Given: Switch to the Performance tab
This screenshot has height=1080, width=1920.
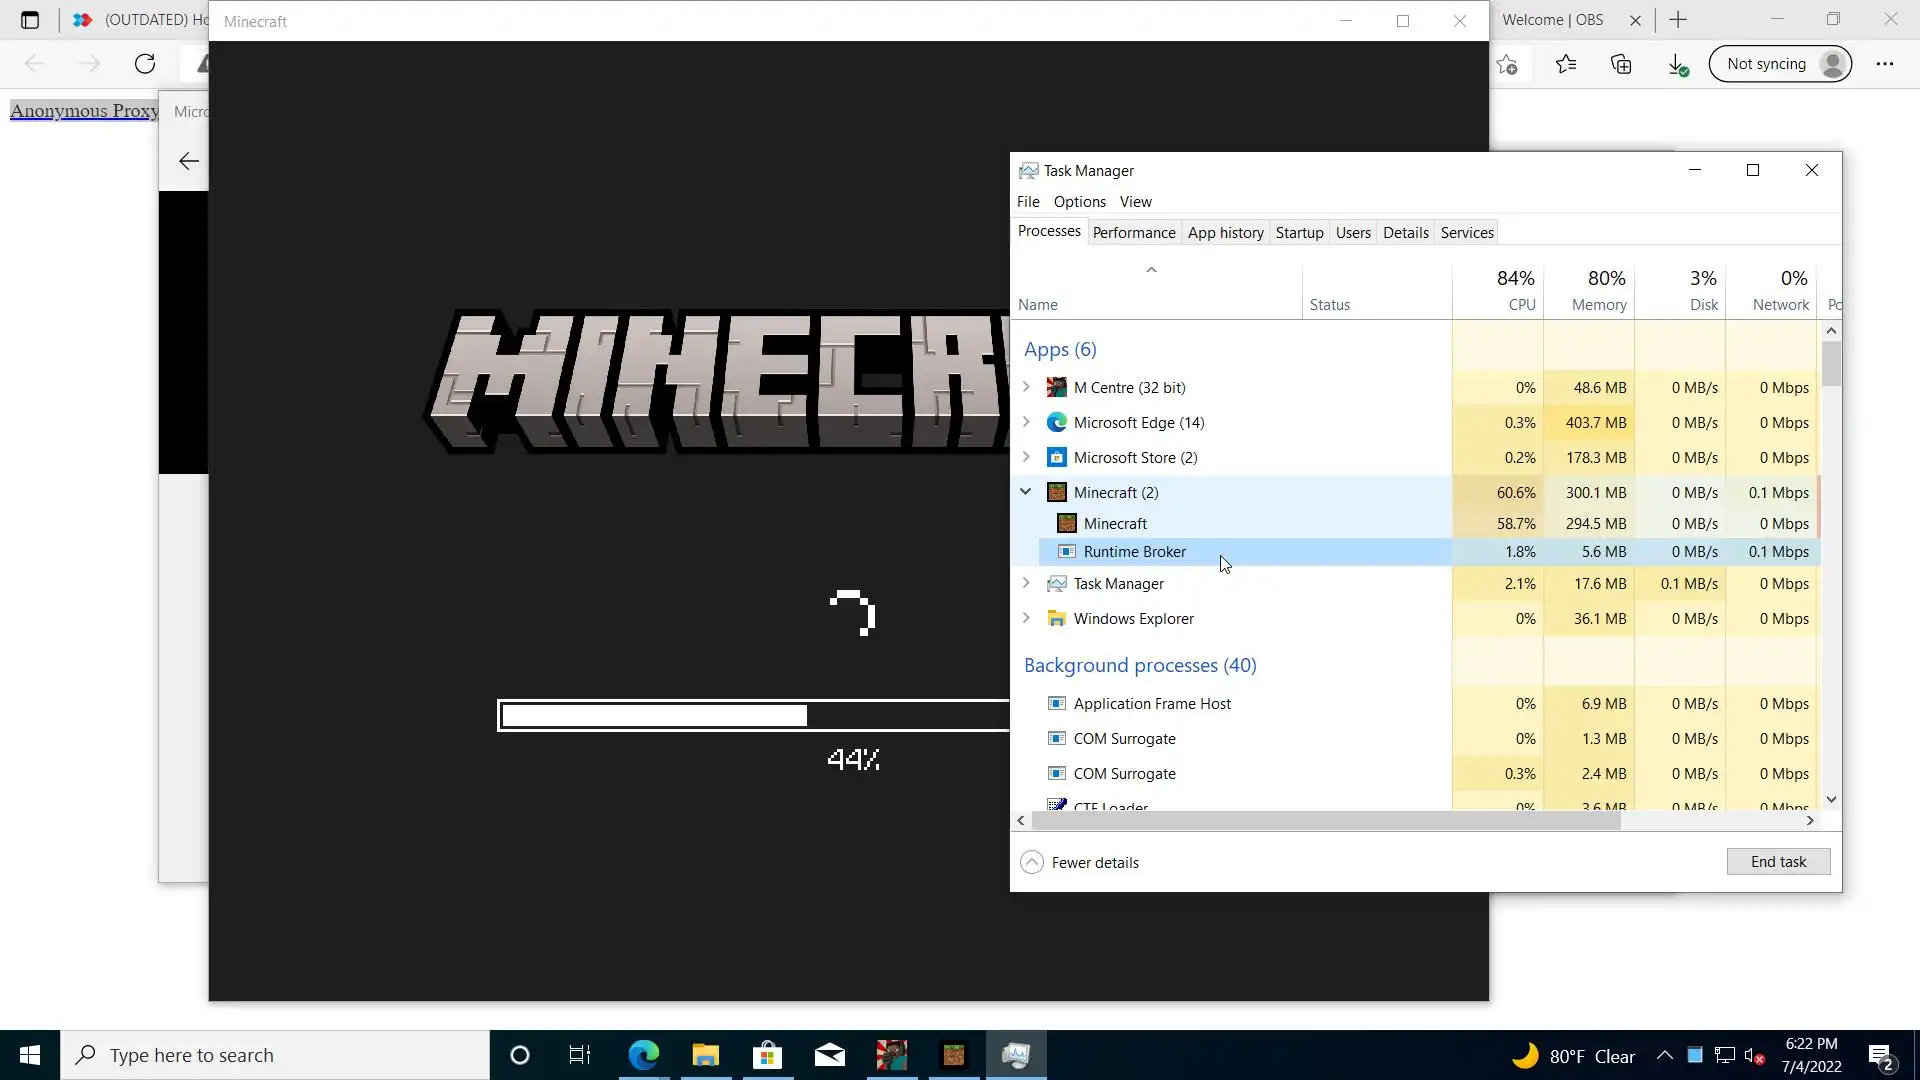Looking at the screenshot, I should coord(1133,233).
